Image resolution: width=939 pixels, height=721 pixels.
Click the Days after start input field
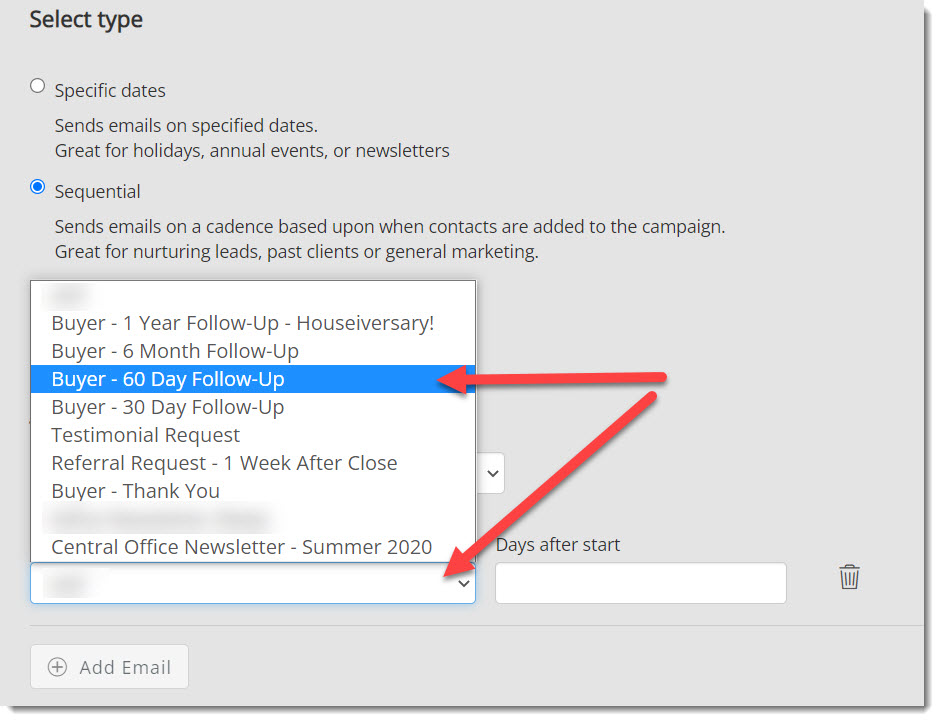click(x=640, y=583)
